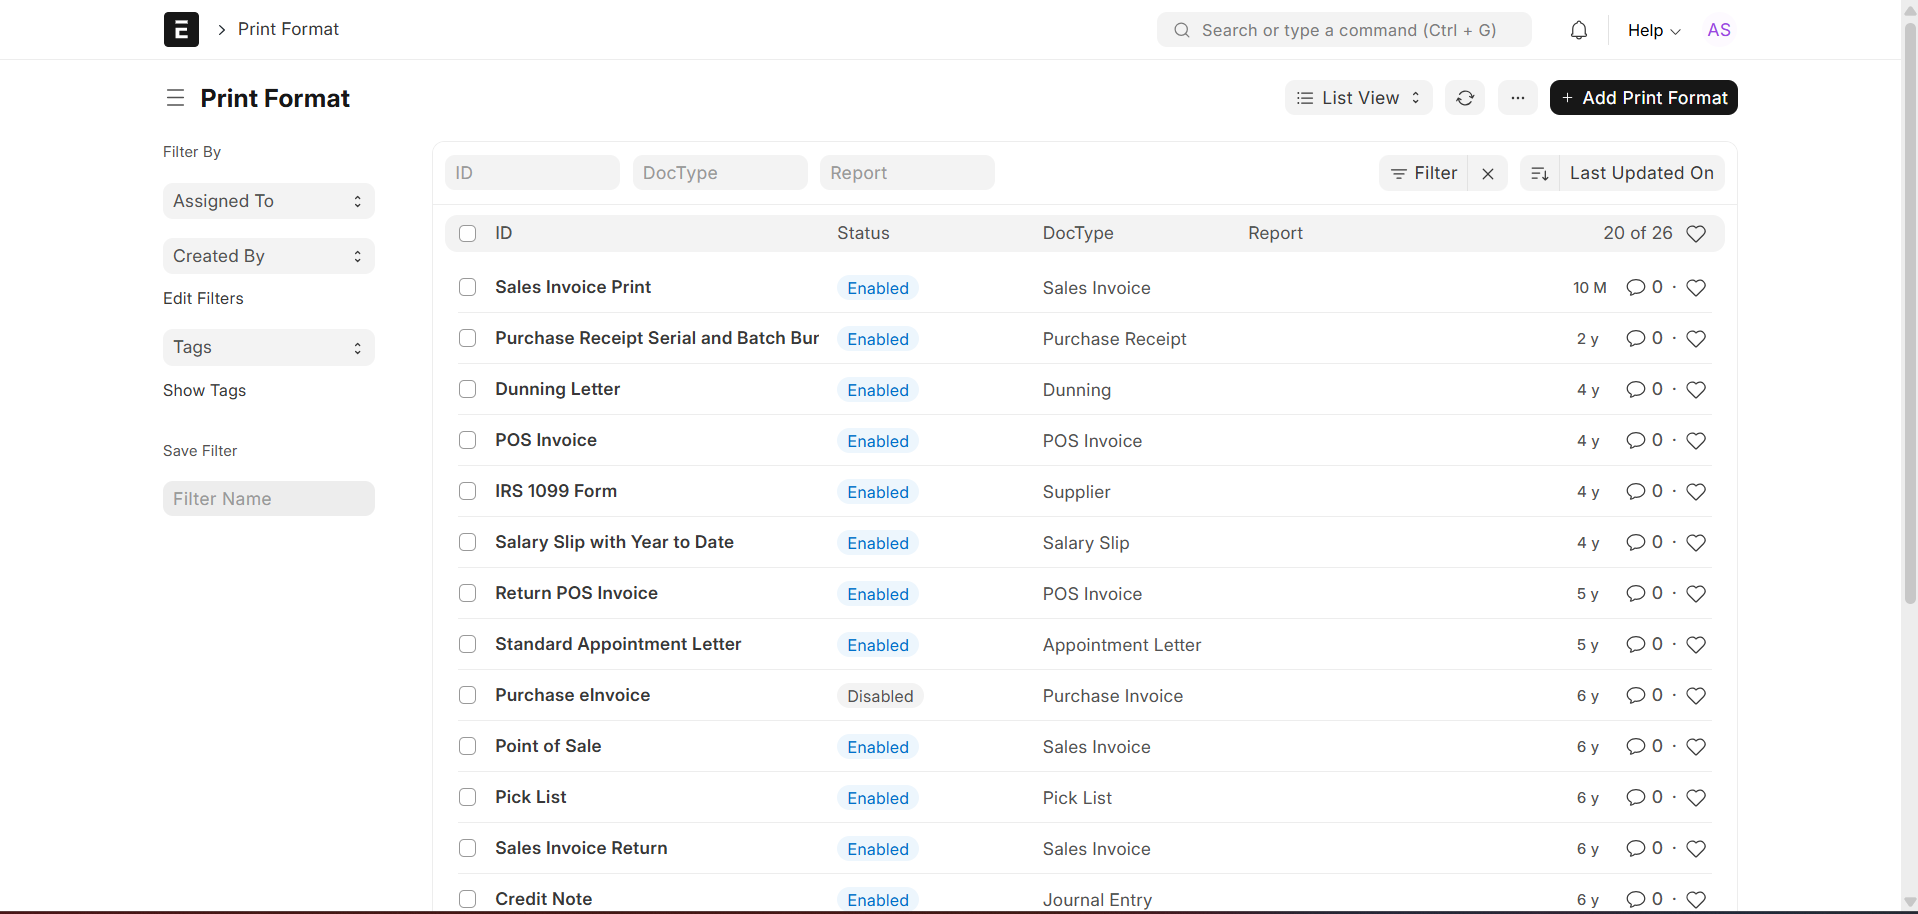This screenshot has width=1918, height=914.
Task: Like the Sales Invoice Print row heart
Action: point(1695,288)
